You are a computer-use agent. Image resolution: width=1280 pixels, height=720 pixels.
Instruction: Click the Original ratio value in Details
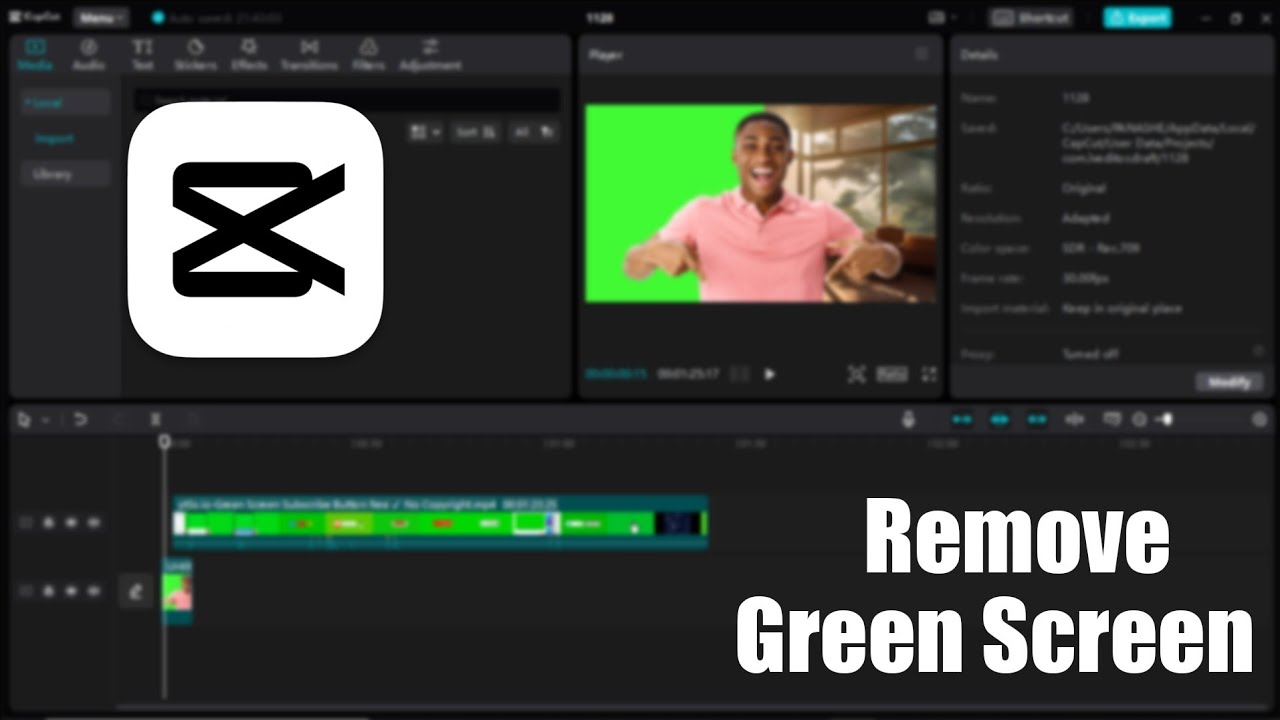[1083, 188]
